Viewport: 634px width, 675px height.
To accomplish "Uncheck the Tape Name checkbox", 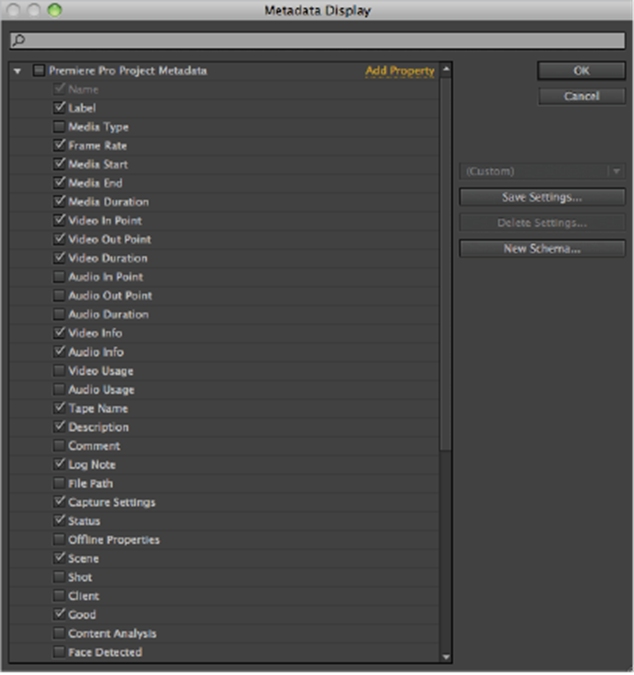I will coord(59,408).
